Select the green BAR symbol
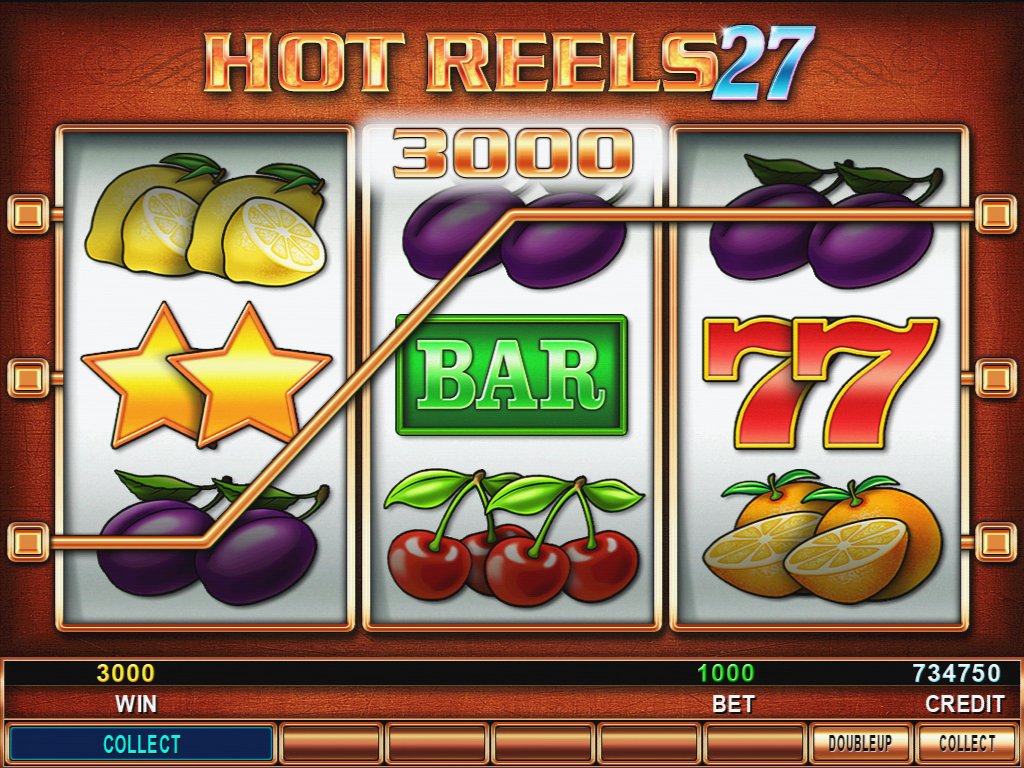This screenshot has height=768, width=1024. click(511, 375)
